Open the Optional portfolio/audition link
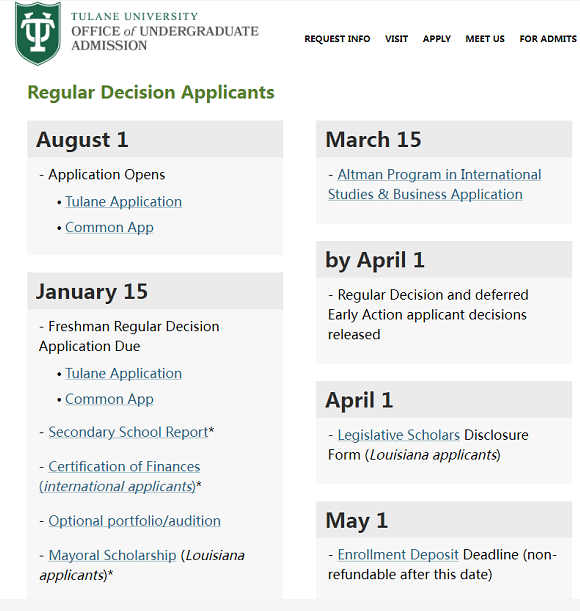Image resolution: width=580 pixels, height=611 pixels. pyautogui.click(x=134, y=521)
